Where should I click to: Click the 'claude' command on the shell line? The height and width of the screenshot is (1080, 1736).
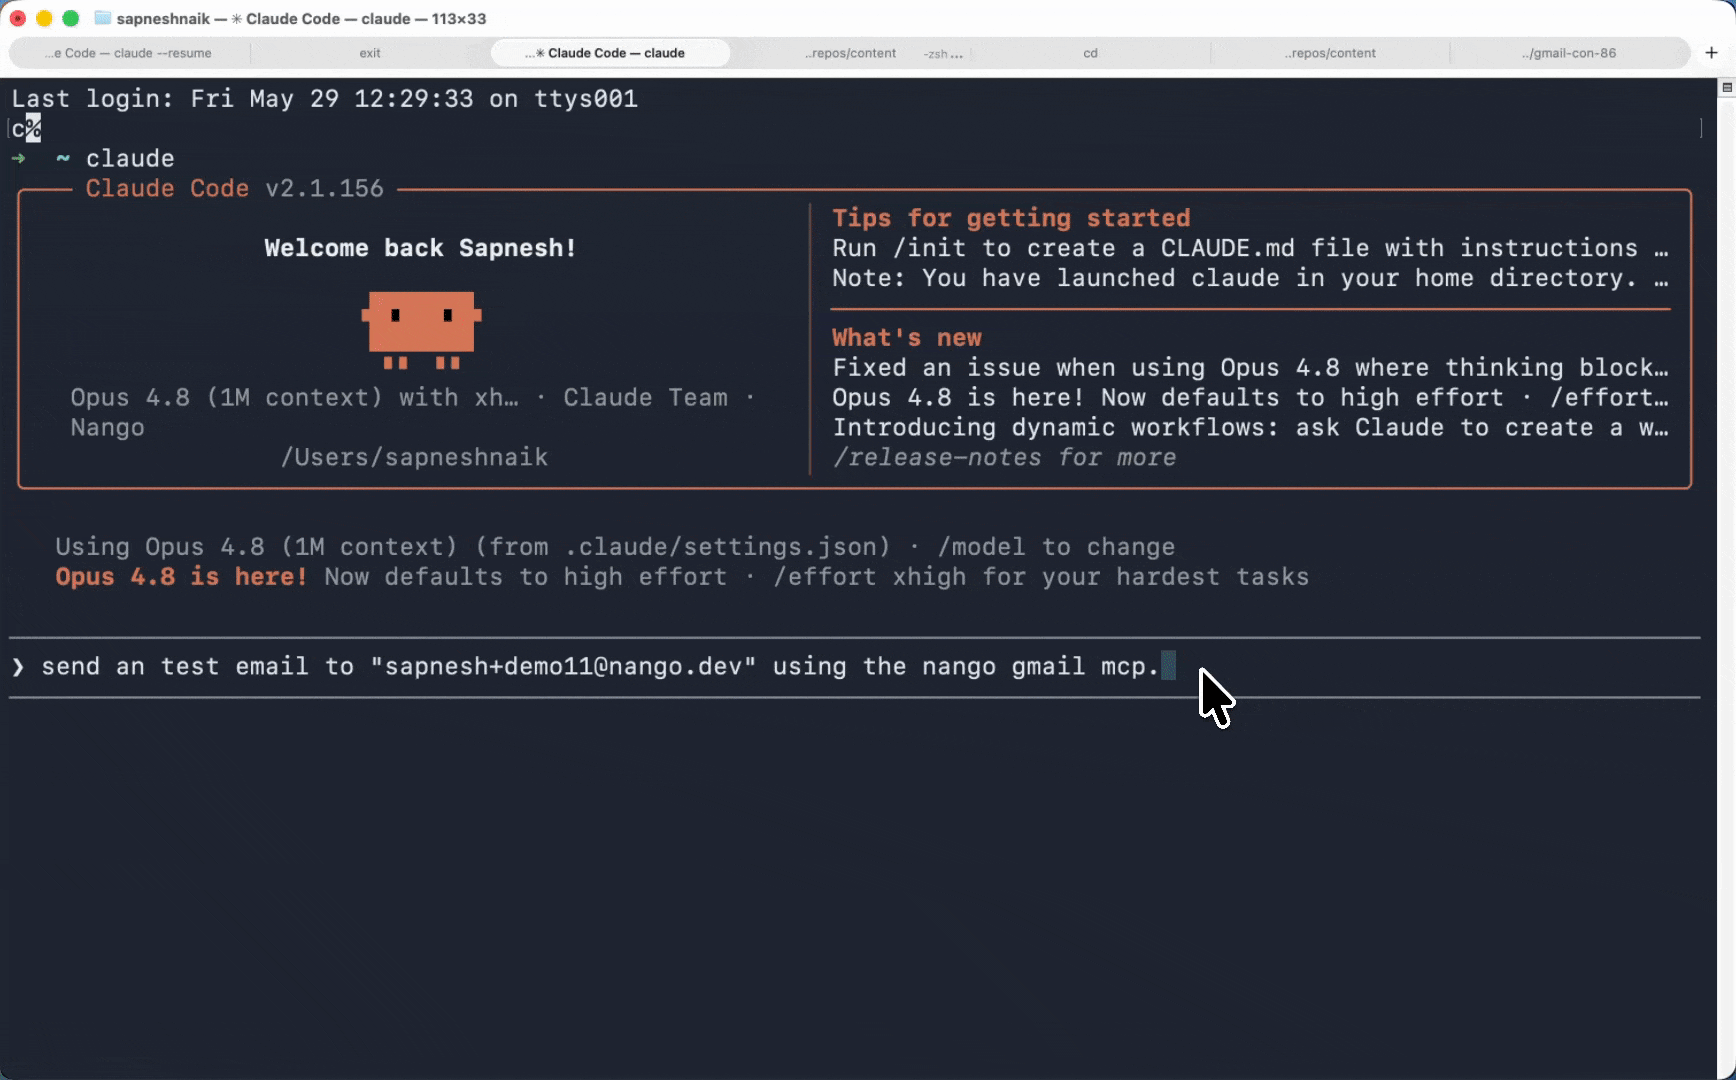pyautogui.click(x=130, y=158)
